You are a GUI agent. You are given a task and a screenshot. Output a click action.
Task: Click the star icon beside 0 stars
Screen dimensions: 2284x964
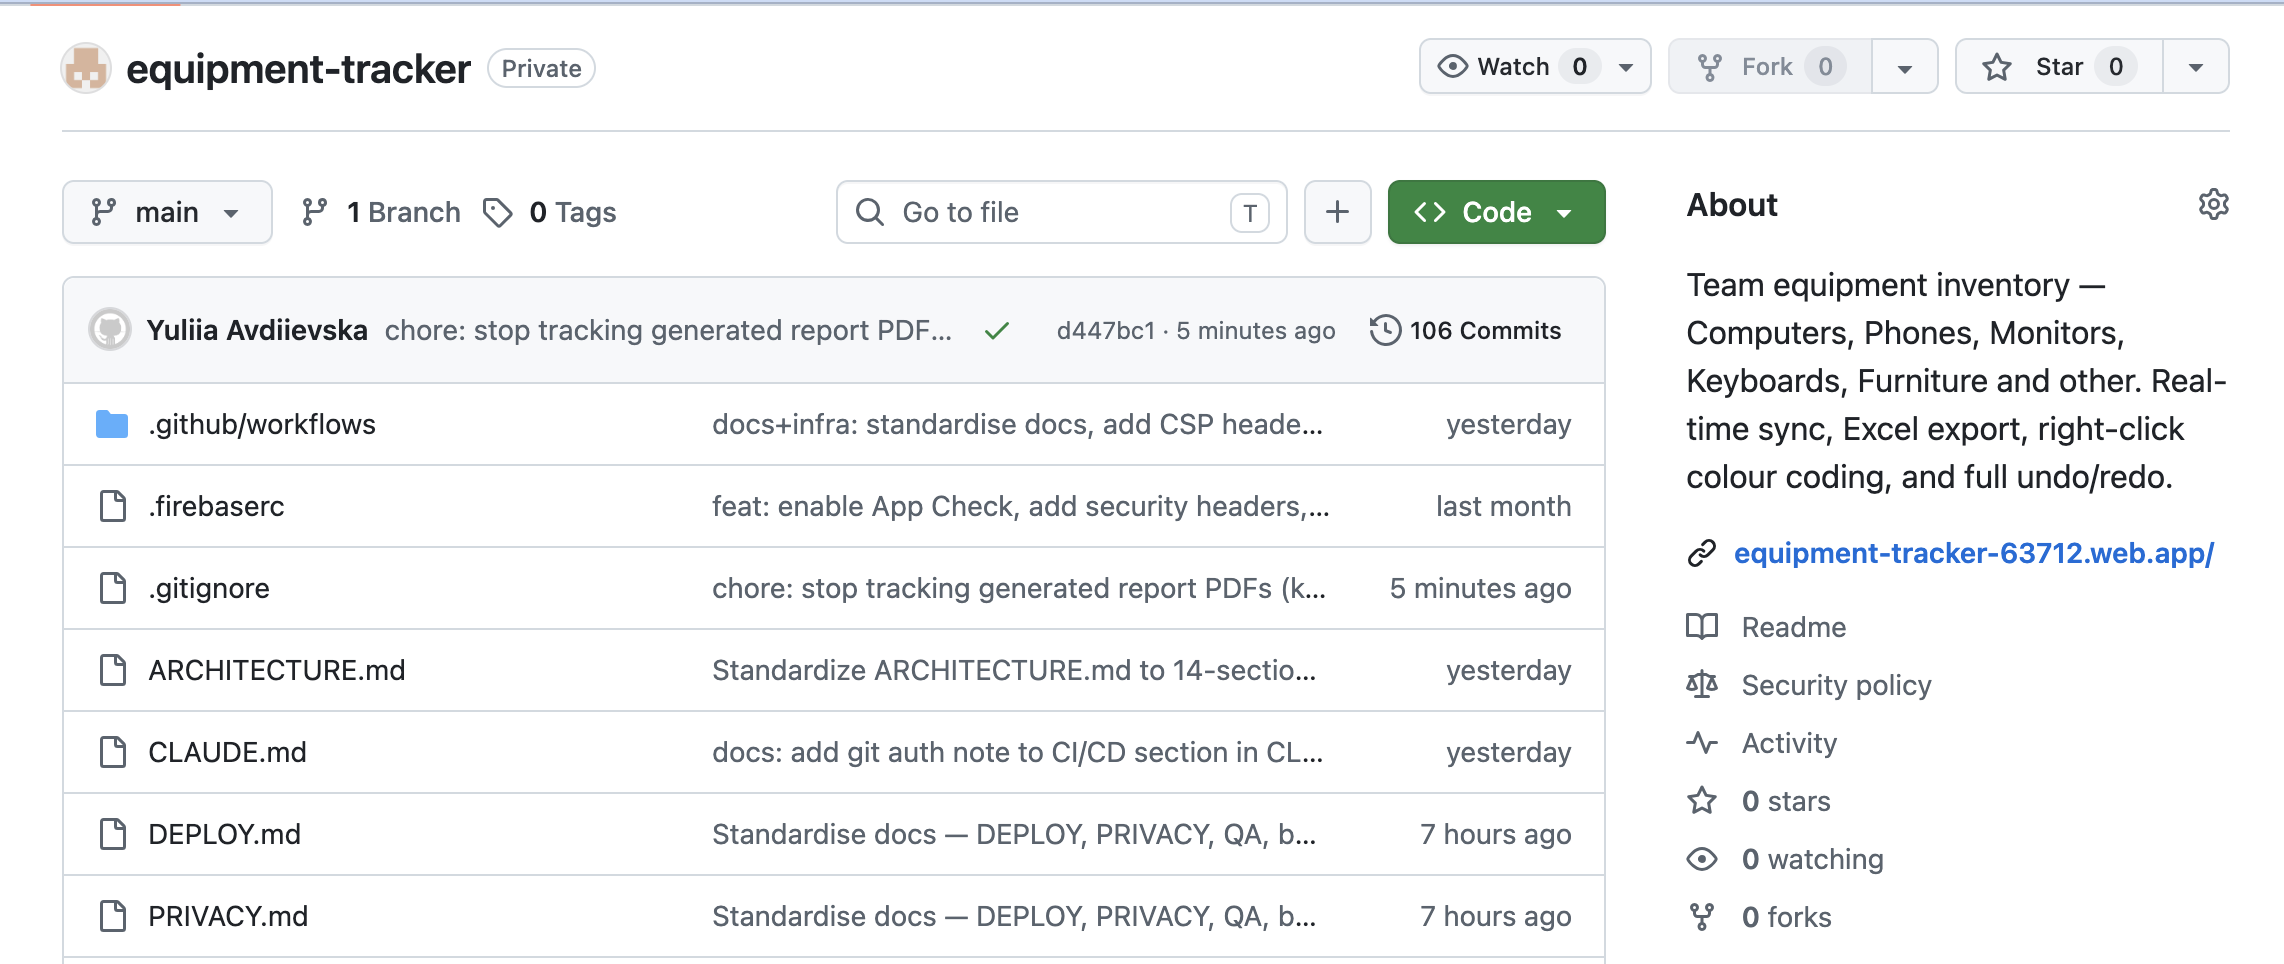1702,801
